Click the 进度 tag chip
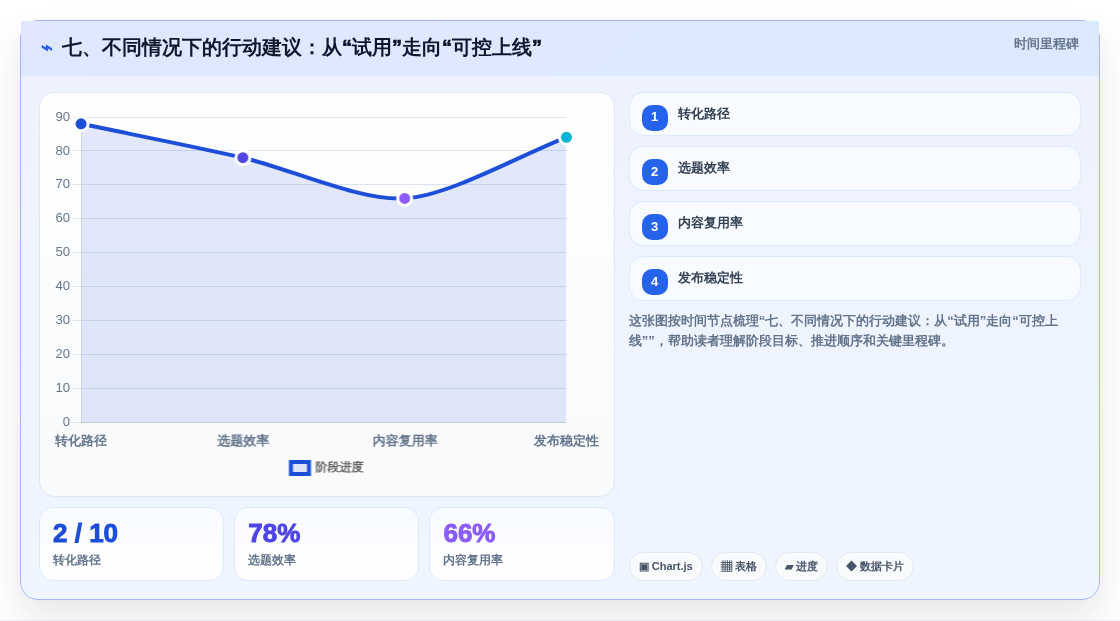This screenshot has width=1120, height=621. pos(801,567)
